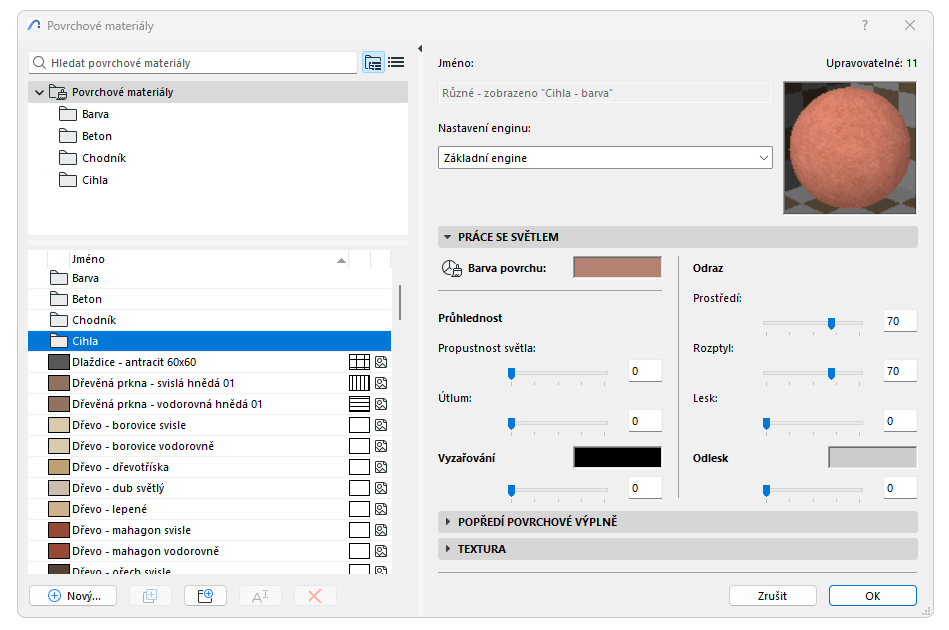The width and height of the screenshot is (949, 630).
Task: Open Vyzařování black color swatch
Action: (617, 458)
